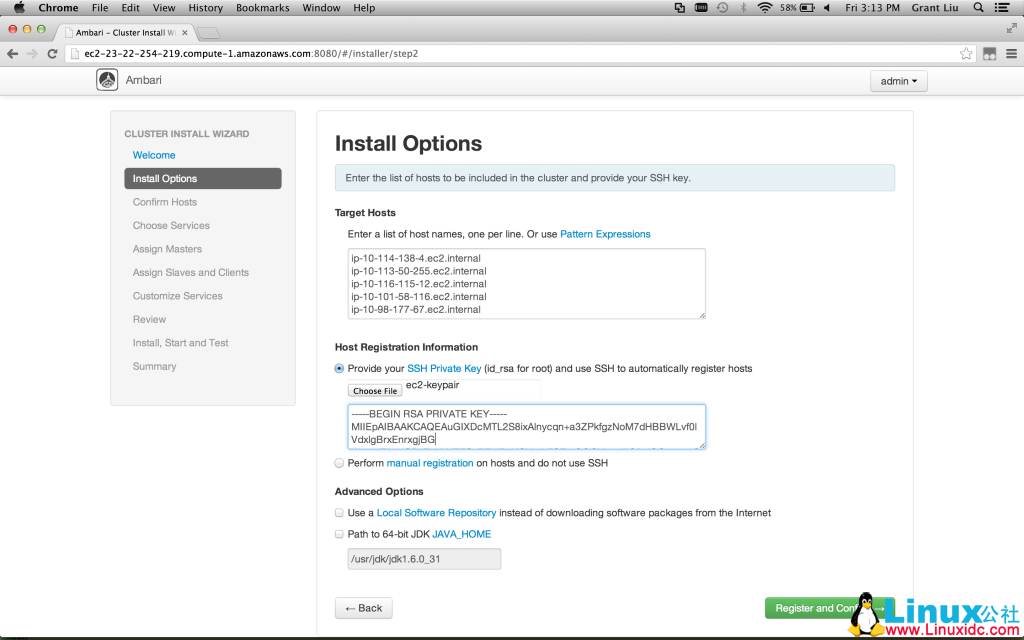
Task: Expand the admin dropdown
Action: pyautogui.click(x=898, y=82)
